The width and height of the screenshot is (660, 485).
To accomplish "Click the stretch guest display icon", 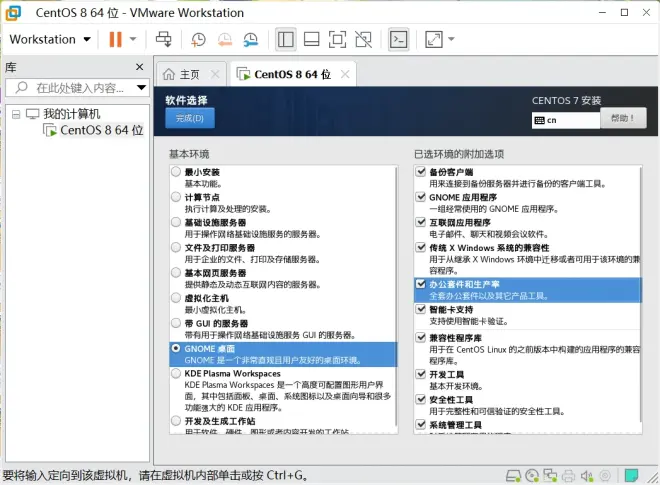I will 434,40.
